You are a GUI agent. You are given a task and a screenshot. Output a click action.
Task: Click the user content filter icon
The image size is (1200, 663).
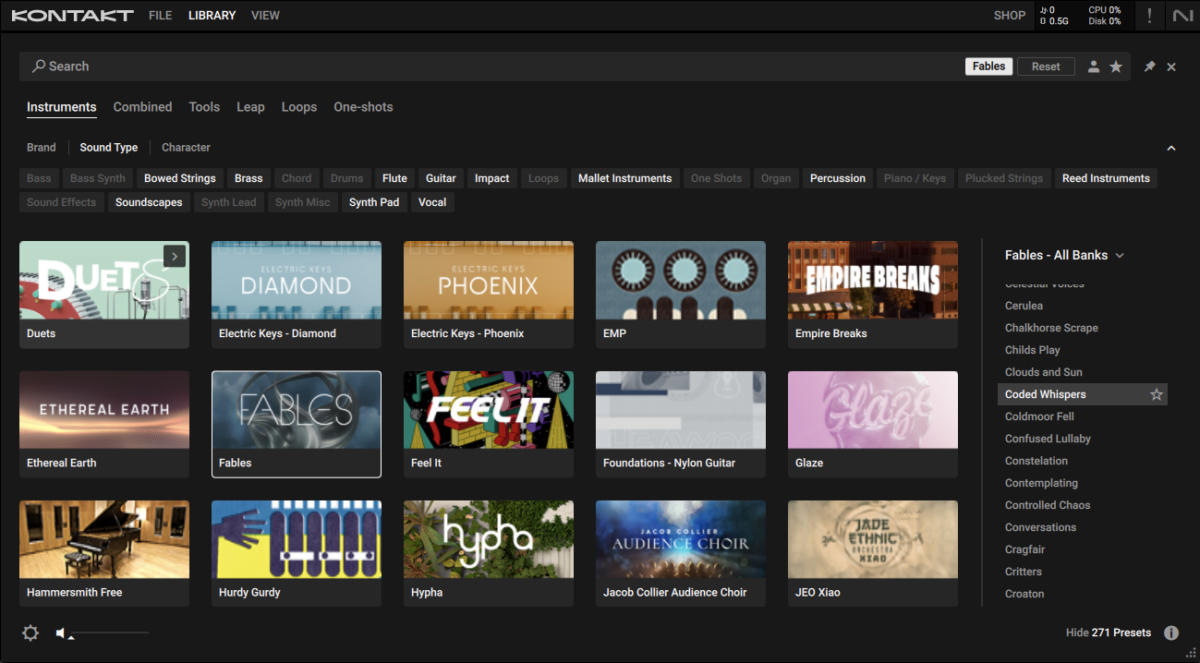point(1093,66)
